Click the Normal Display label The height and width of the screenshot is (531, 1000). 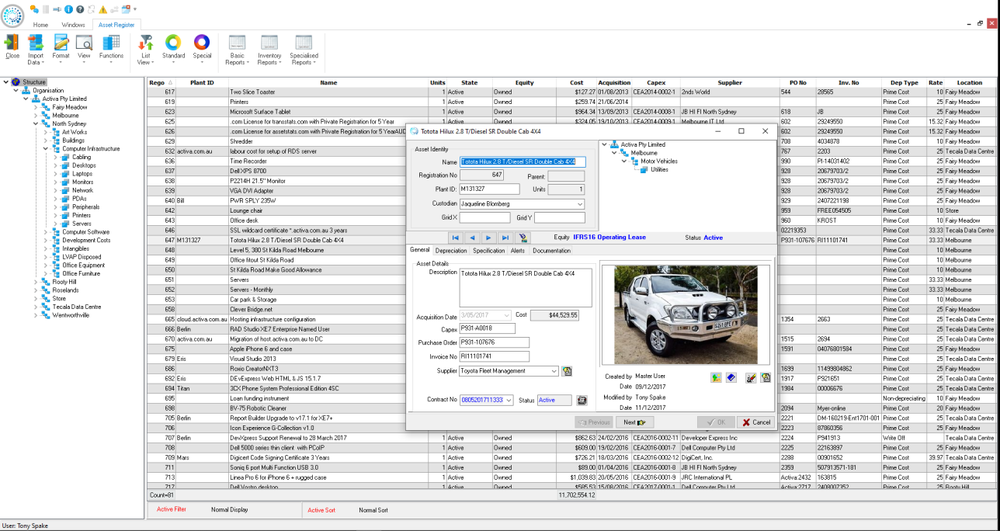[x=230, y=509]
